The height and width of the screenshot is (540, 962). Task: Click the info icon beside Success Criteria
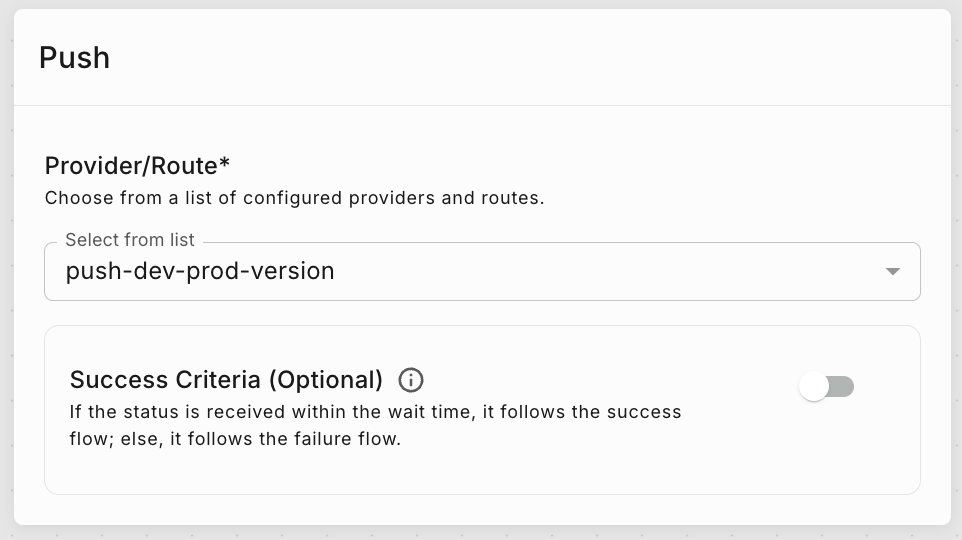411,380
